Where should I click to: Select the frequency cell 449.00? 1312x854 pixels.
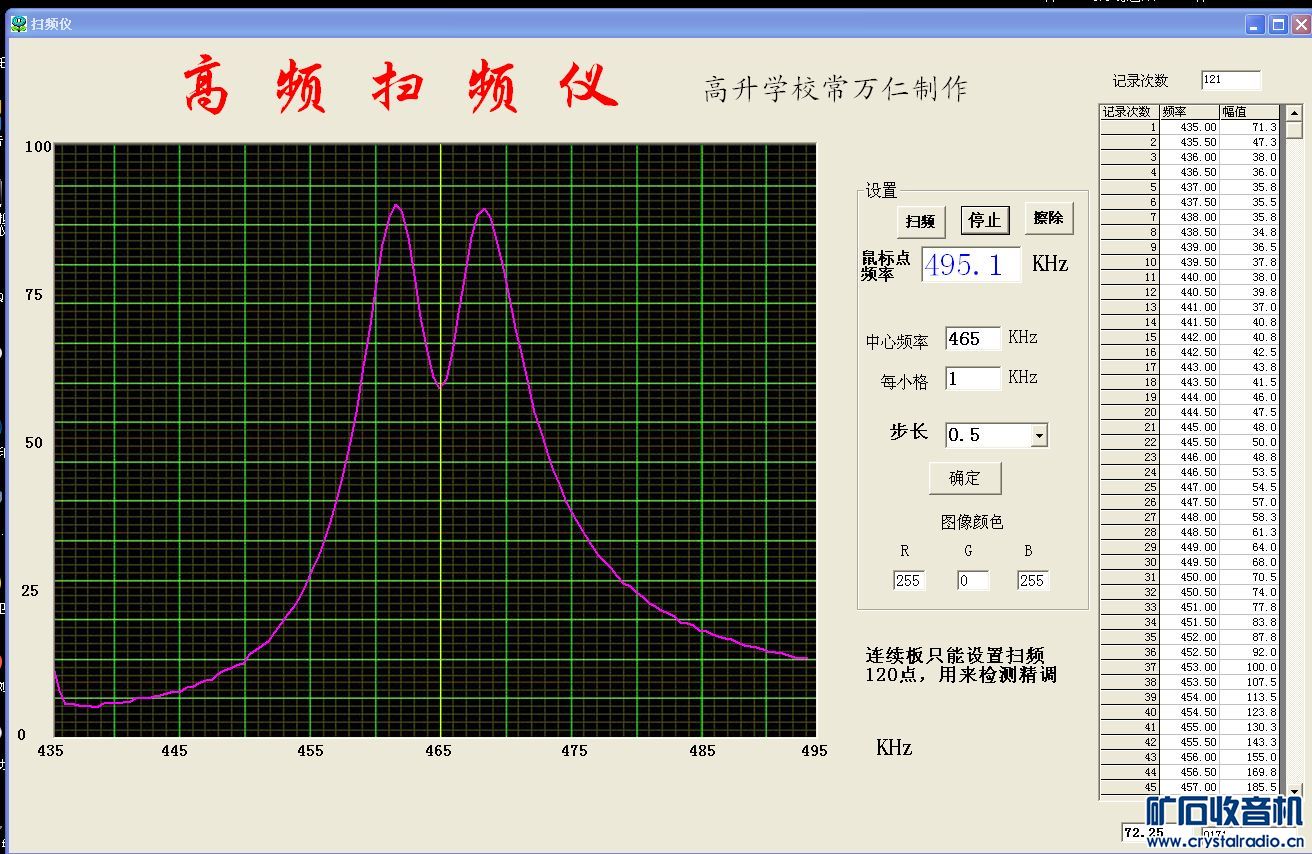click(1189, 547)
